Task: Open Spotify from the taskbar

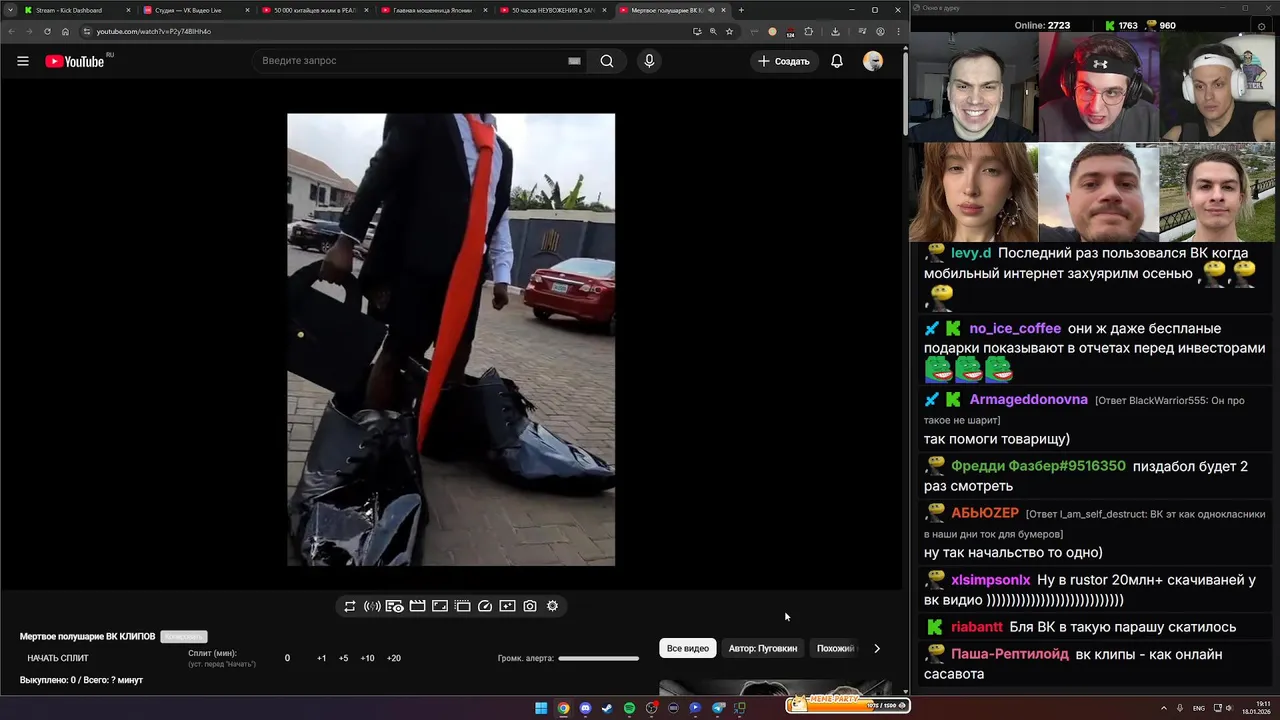Action: tap(629, 708)
